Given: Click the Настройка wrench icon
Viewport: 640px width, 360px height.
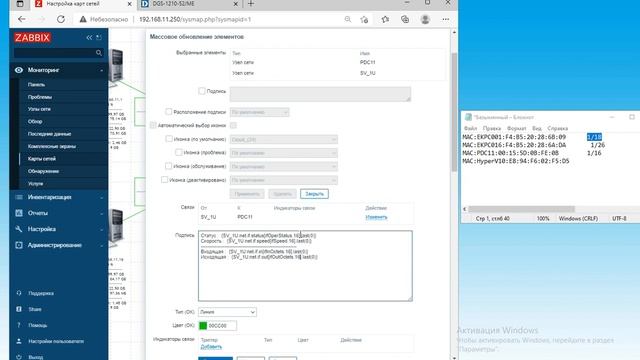Looking at the screenshot, I should 19,229.
